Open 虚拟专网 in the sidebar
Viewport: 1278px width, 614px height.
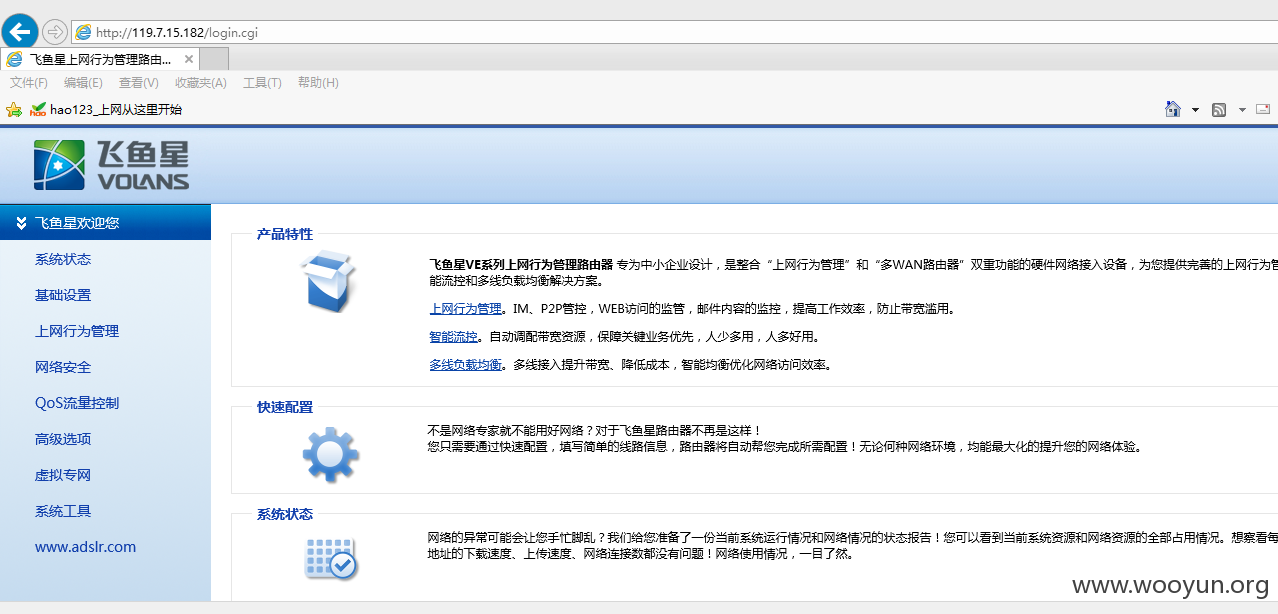point(63,475)
